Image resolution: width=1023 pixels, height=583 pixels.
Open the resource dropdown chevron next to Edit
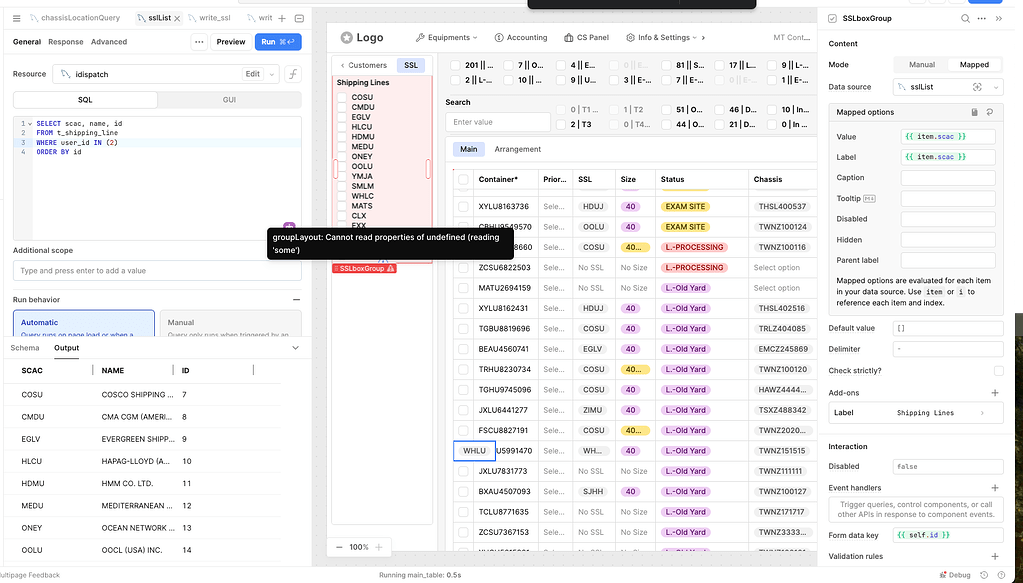(x=271, y=73)
